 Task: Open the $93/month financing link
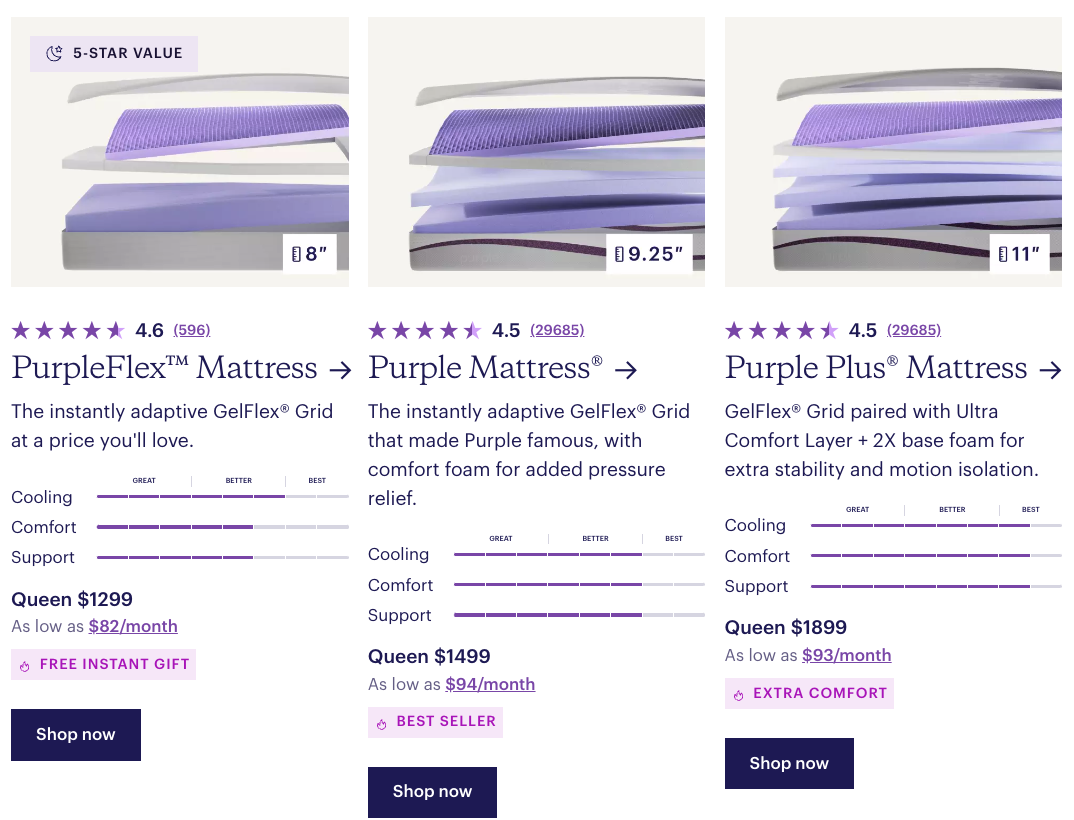[846, 656]
